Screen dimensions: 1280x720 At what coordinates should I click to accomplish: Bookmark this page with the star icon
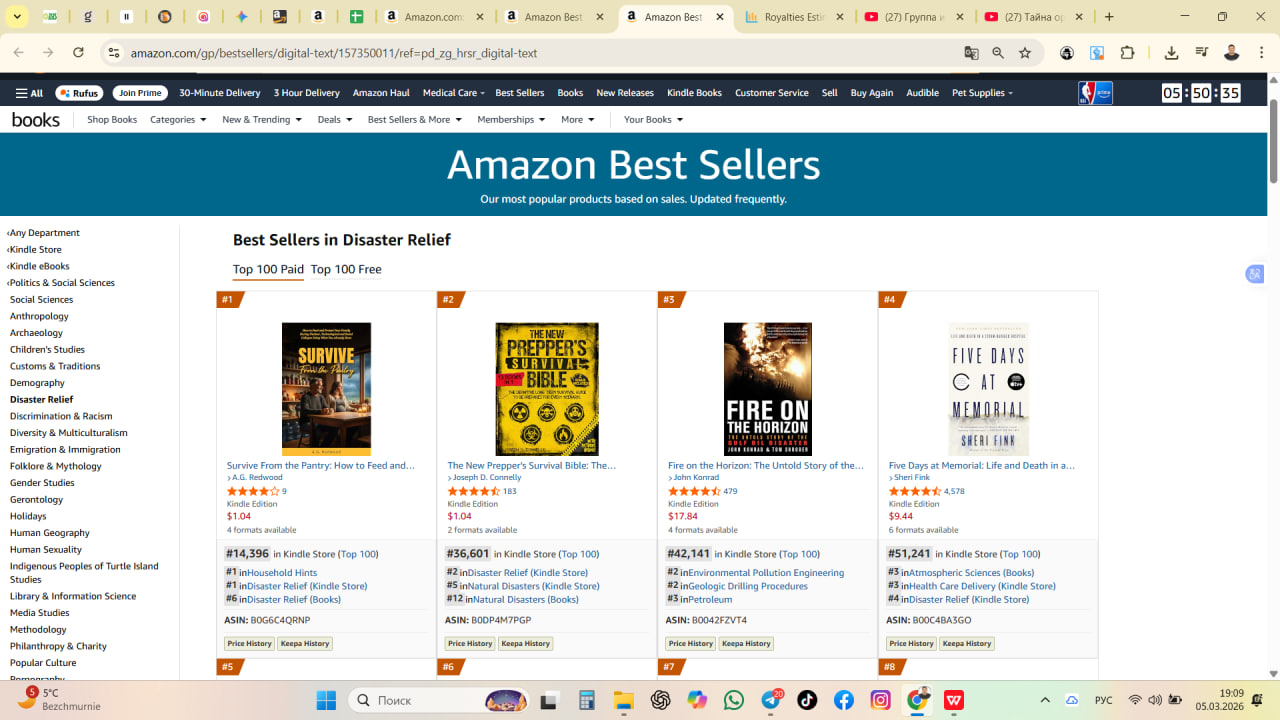(x=1025, y=53)
